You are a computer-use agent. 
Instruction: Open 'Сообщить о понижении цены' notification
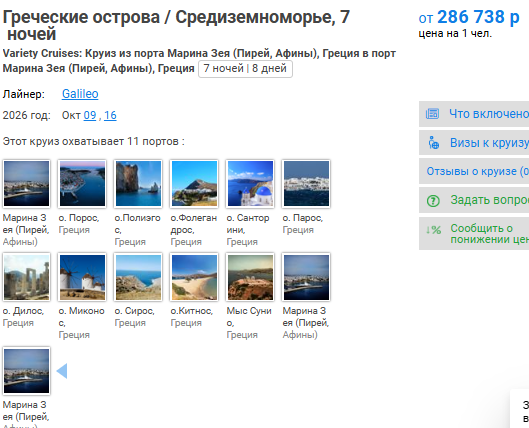click(490, 233)
